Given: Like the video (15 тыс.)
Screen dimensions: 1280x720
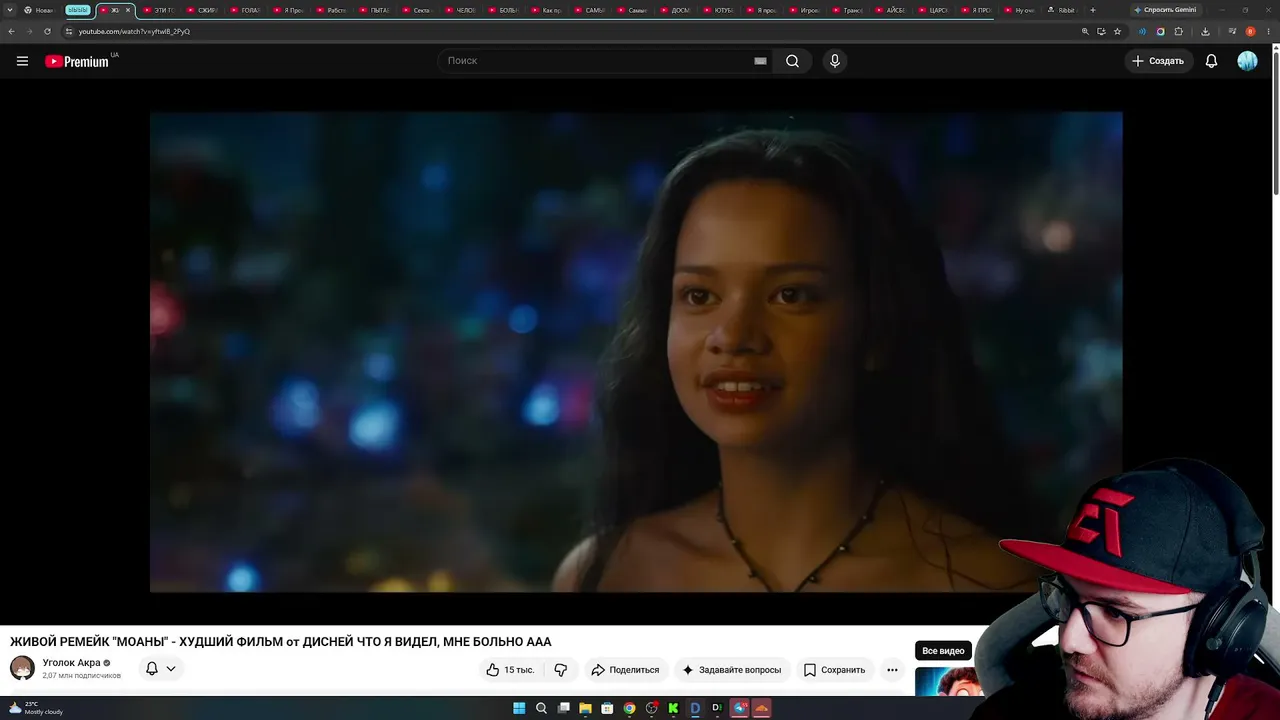Looking at the screenshot, I should click(x=510, y=670).
